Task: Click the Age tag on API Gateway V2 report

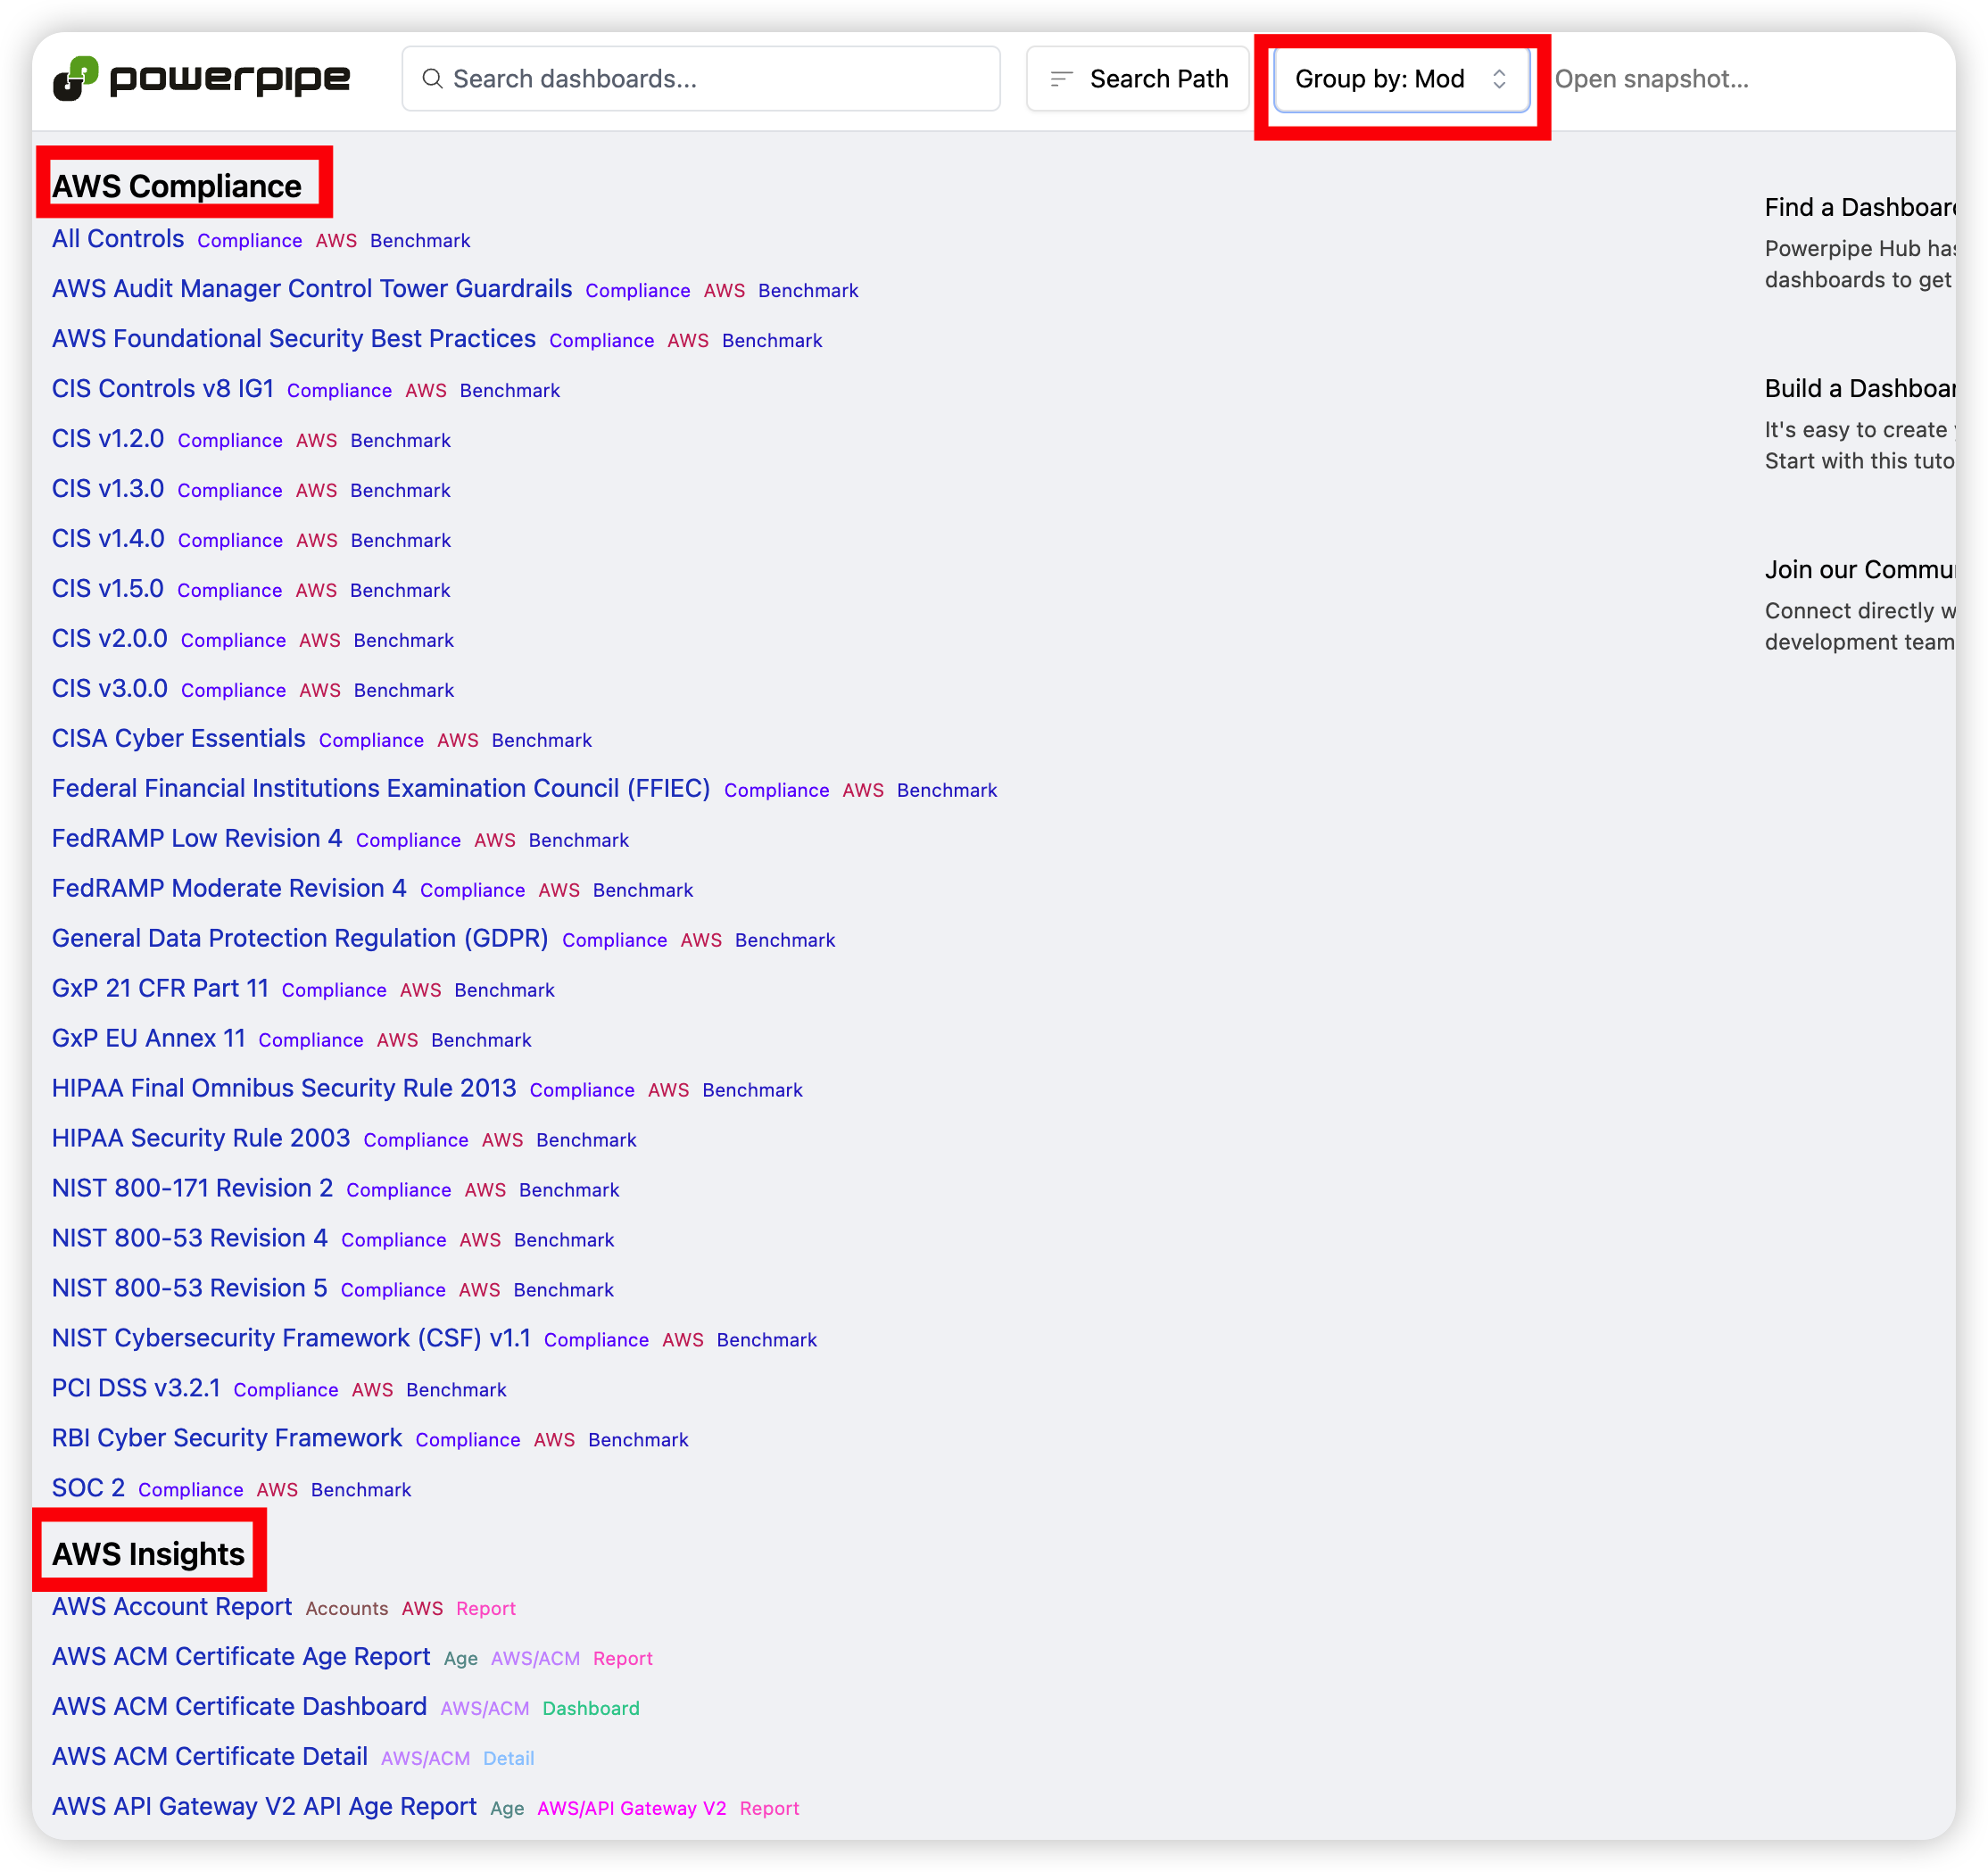Action: (x=507, y=1808)
